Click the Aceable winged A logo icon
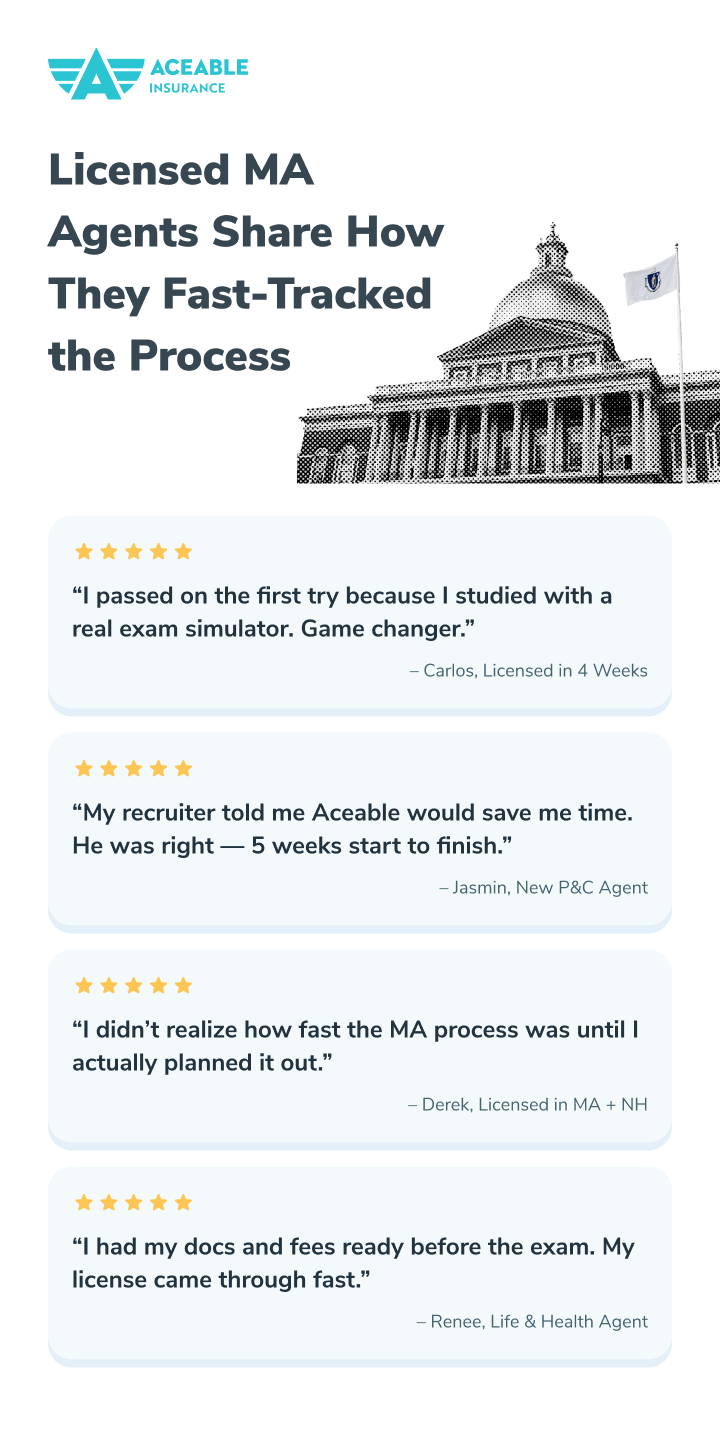 pos(95,74)
